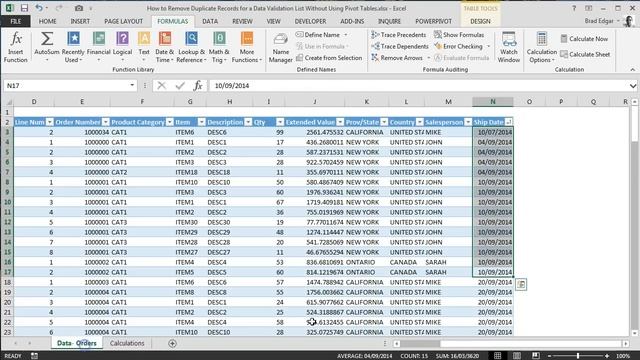Open the Table Tools DESIGN tab
Image resolution: width=640 pixels, height=360 pixels.
480,21
